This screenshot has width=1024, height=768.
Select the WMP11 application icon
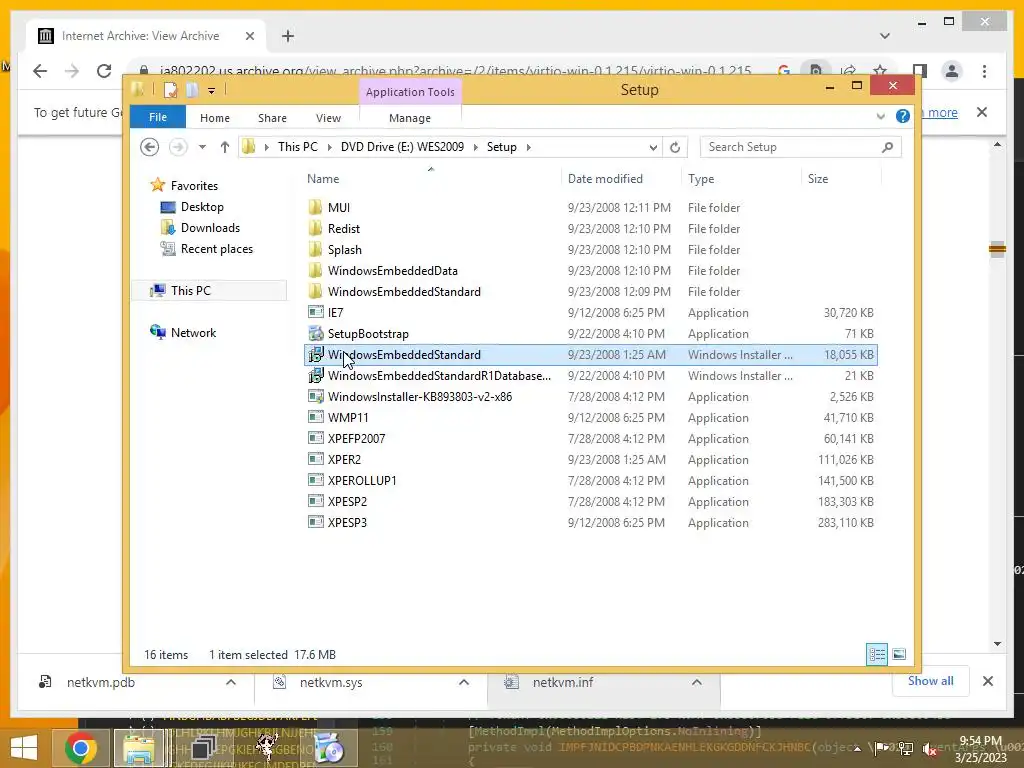(315, 417)
